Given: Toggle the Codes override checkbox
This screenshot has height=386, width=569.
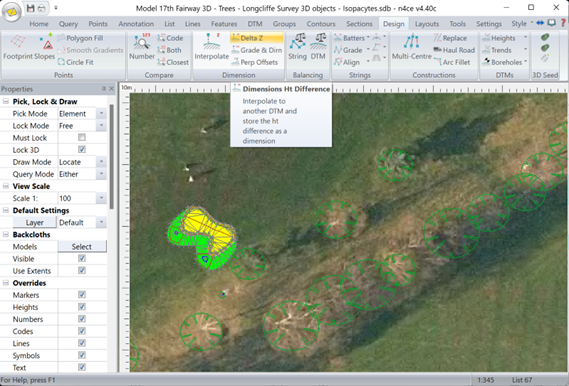Looking at the screenshot, I should click(82, 331).
